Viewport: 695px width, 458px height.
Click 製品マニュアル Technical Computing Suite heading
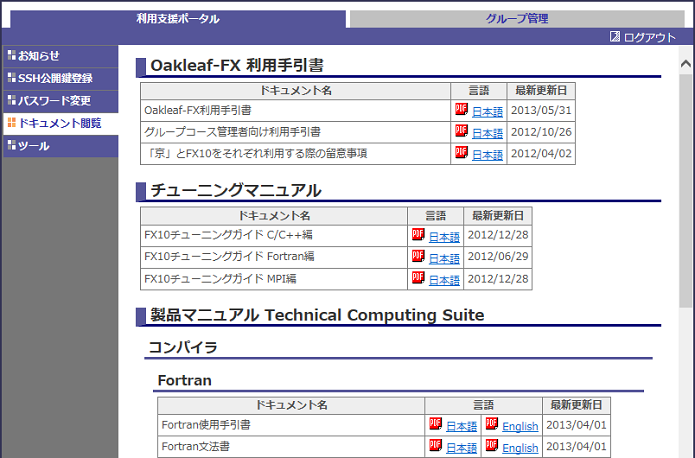317,315
